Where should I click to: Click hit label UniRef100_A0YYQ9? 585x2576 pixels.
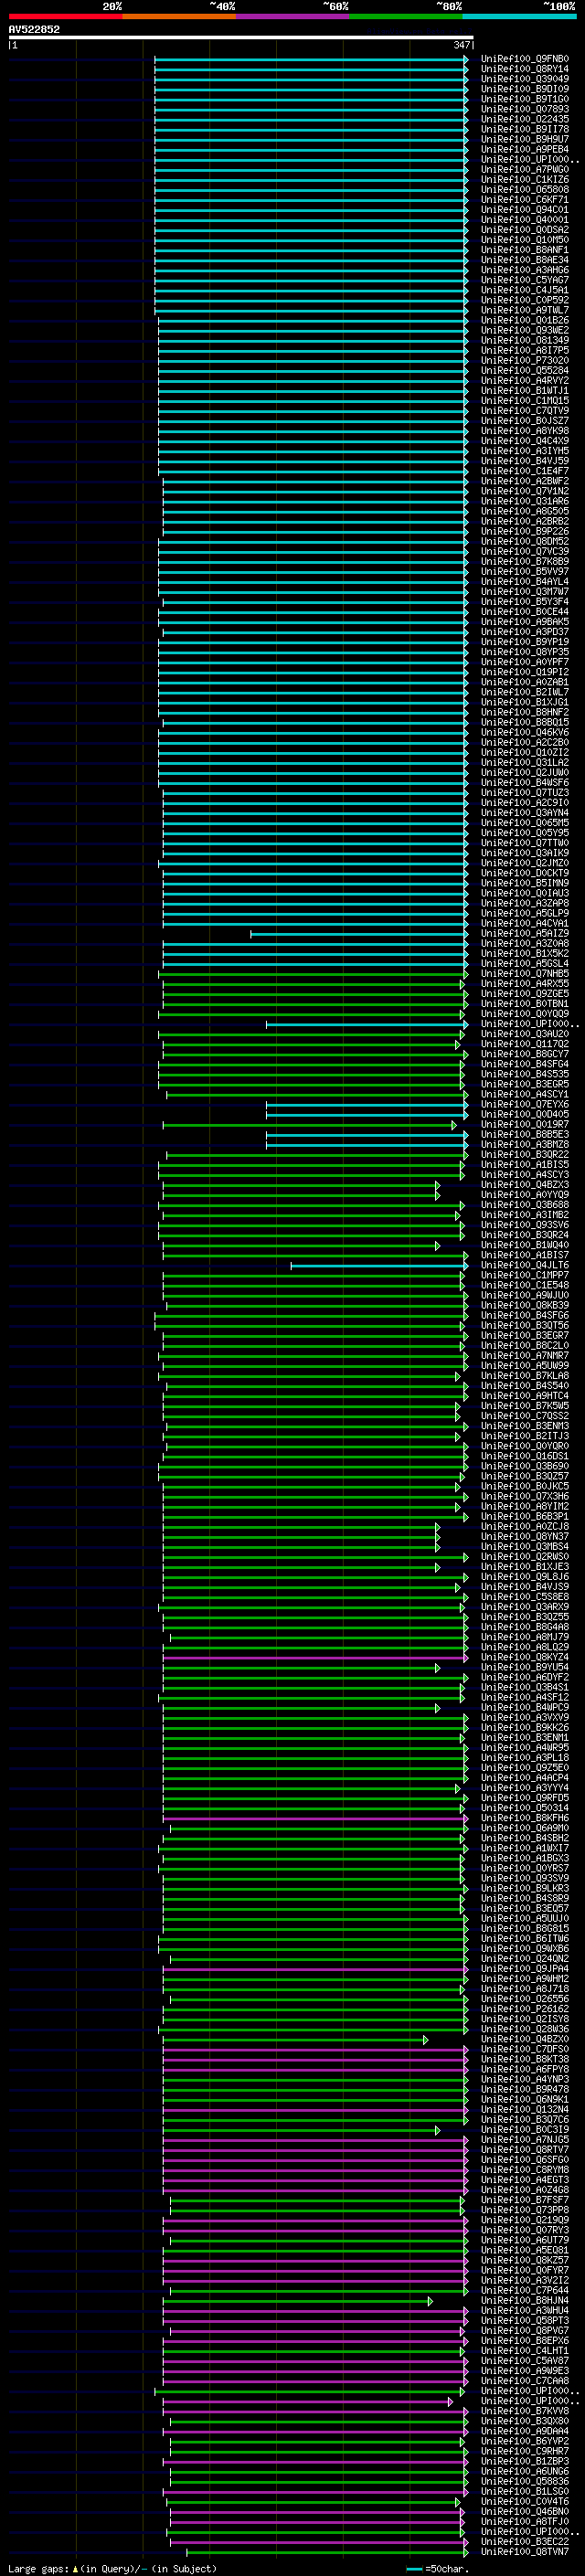point(525,1195)
